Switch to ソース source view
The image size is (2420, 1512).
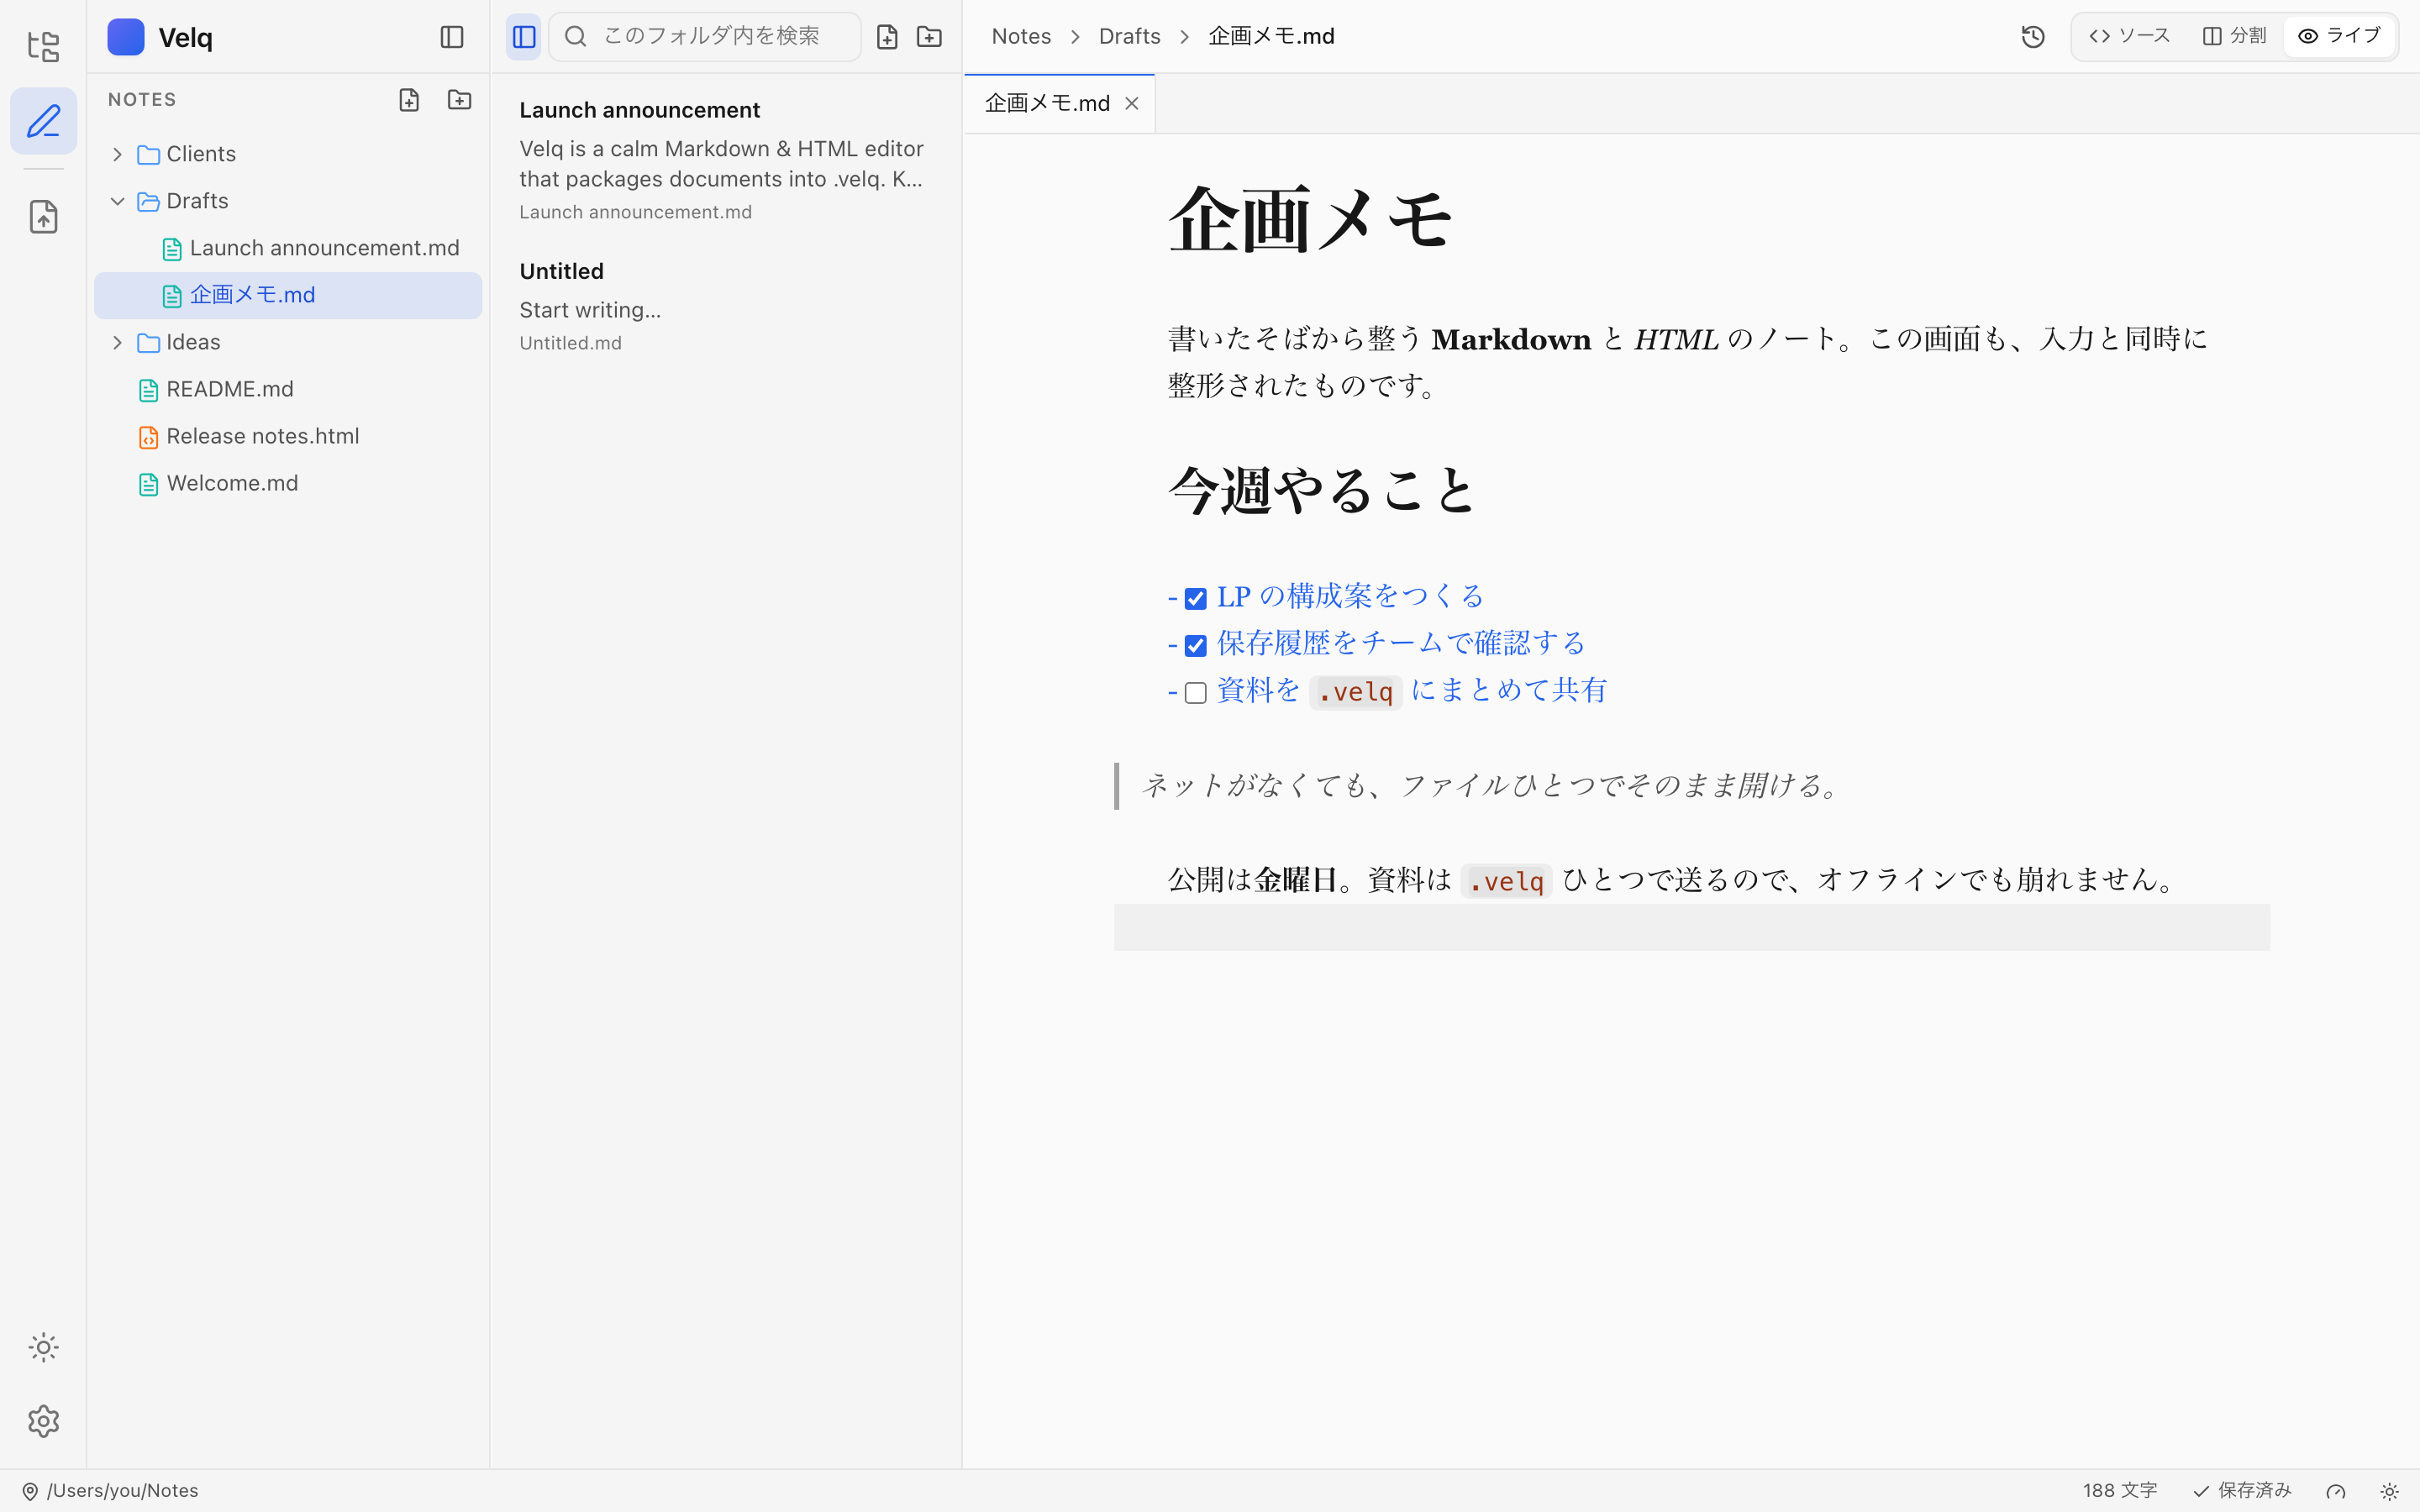[x=2130, y=36]
